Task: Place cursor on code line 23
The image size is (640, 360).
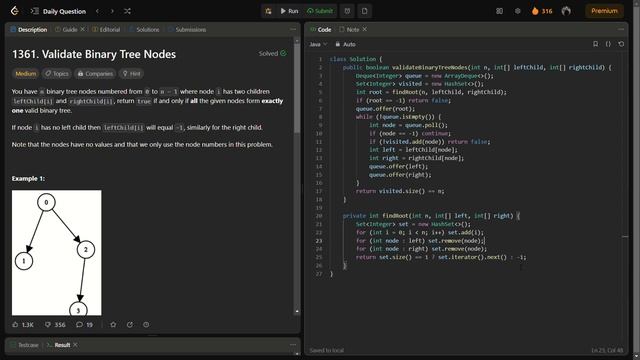Action: pos(420,240)
